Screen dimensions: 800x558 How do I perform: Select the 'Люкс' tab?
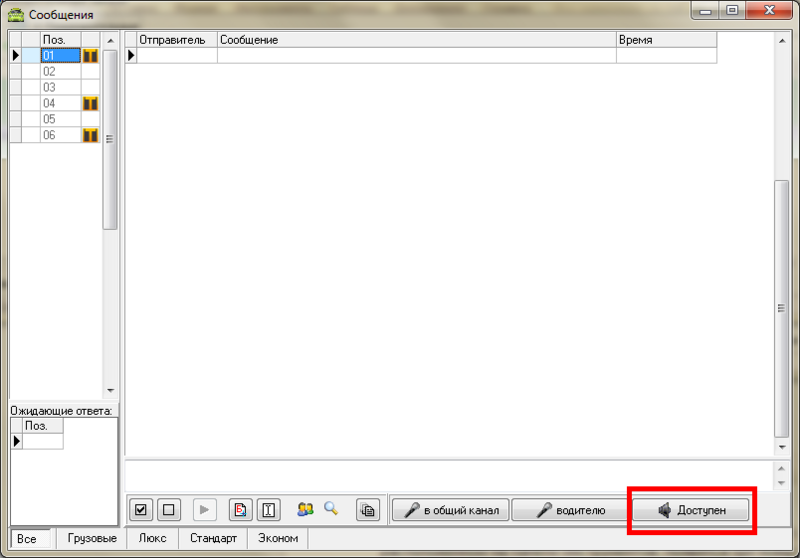153,538
